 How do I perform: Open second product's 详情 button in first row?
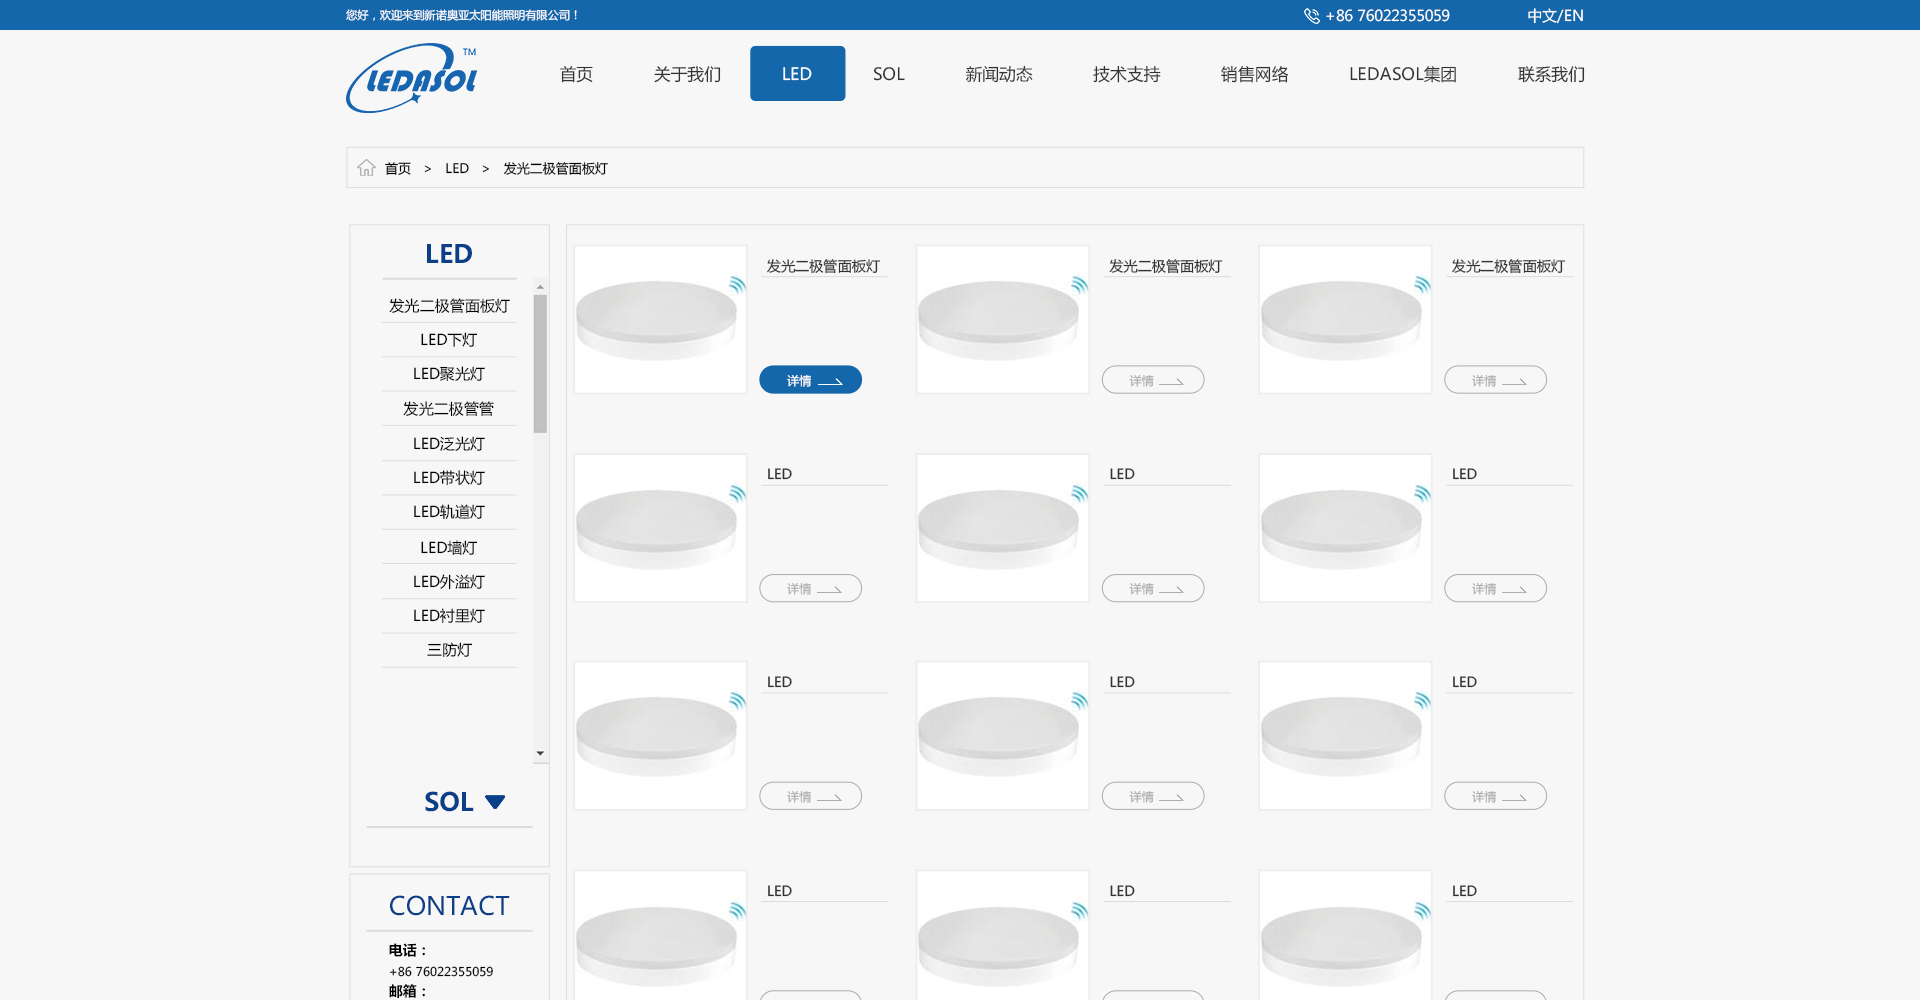1152,380
